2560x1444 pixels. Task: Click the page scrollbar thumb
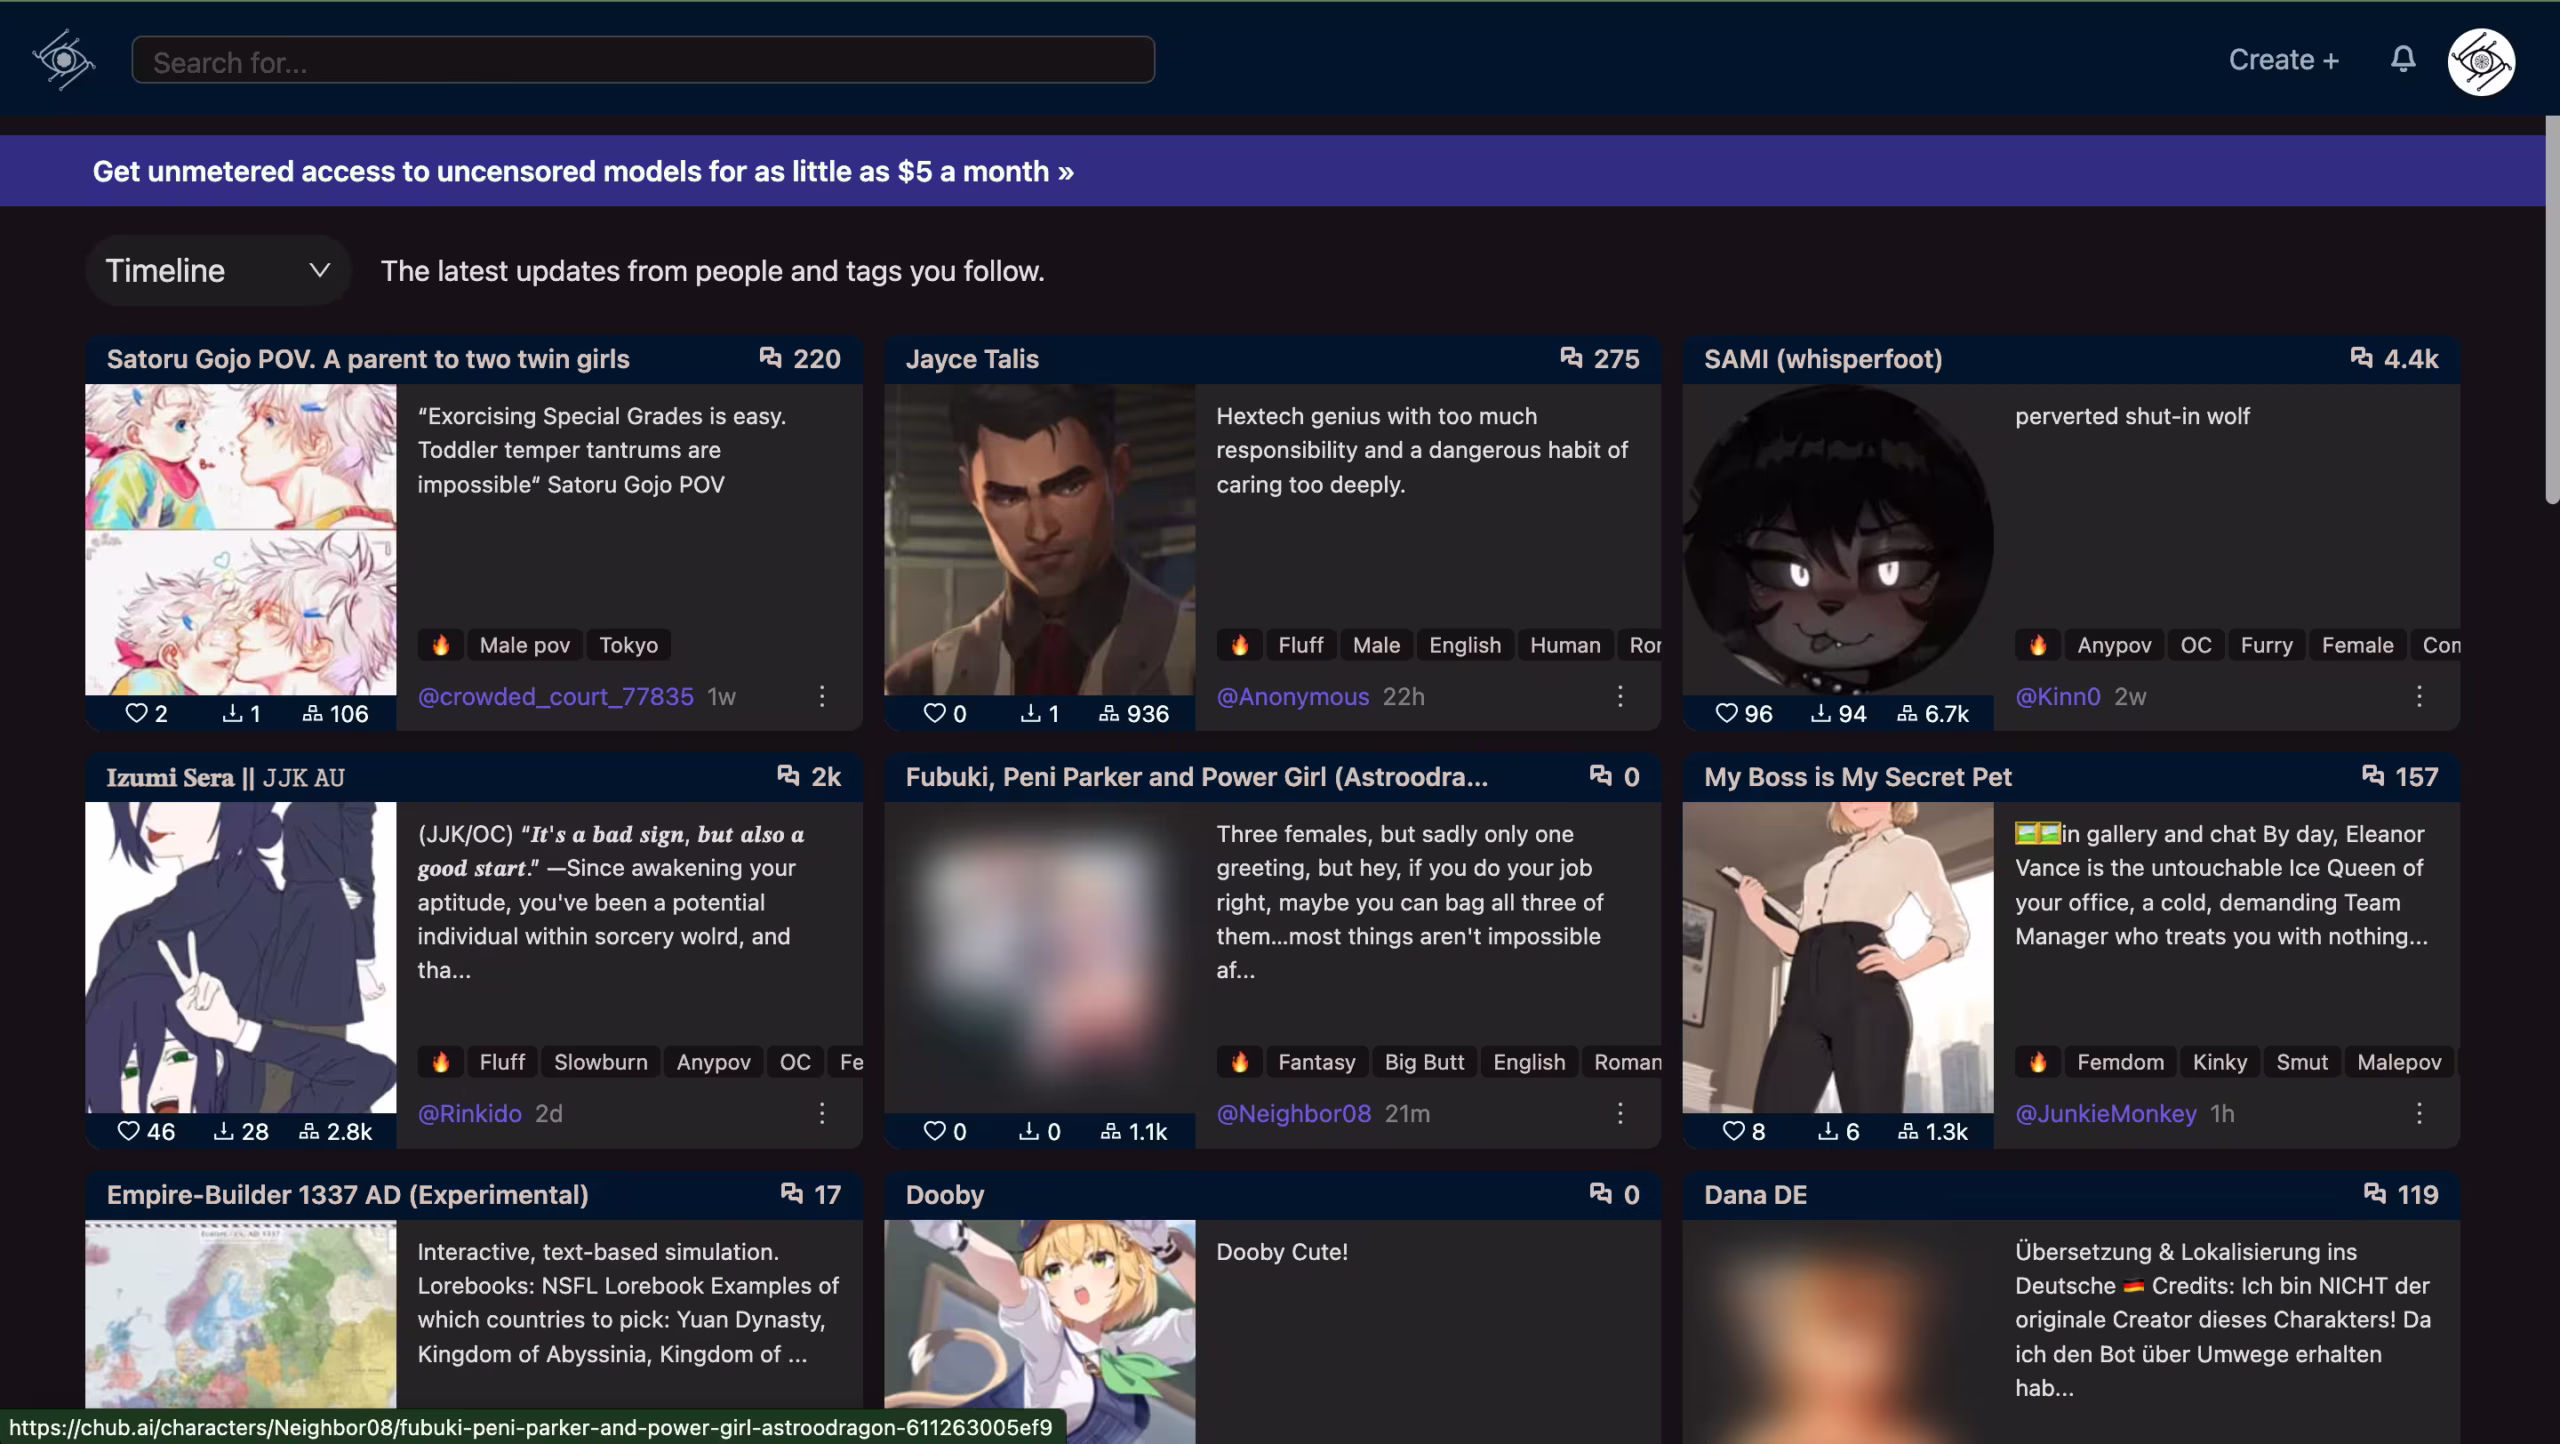tap(2552, 310)
